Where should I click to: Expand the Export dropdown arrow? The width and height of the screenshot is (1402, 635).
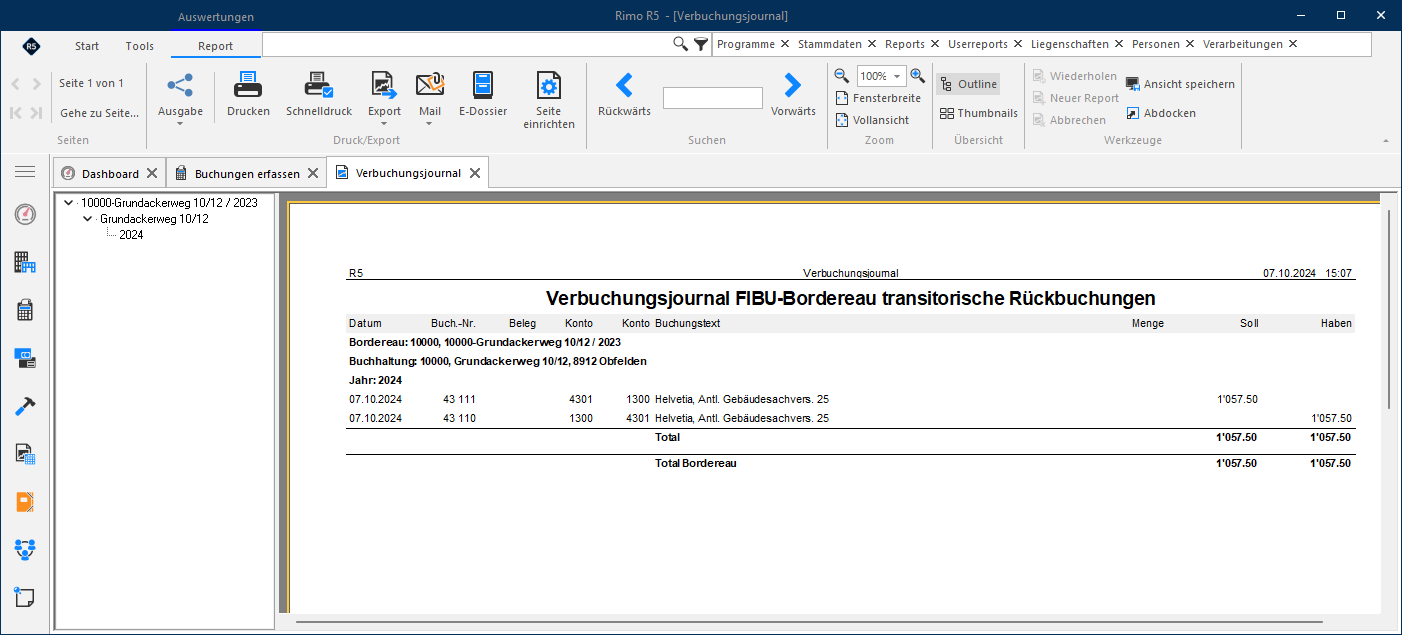(x=384, y=124)
